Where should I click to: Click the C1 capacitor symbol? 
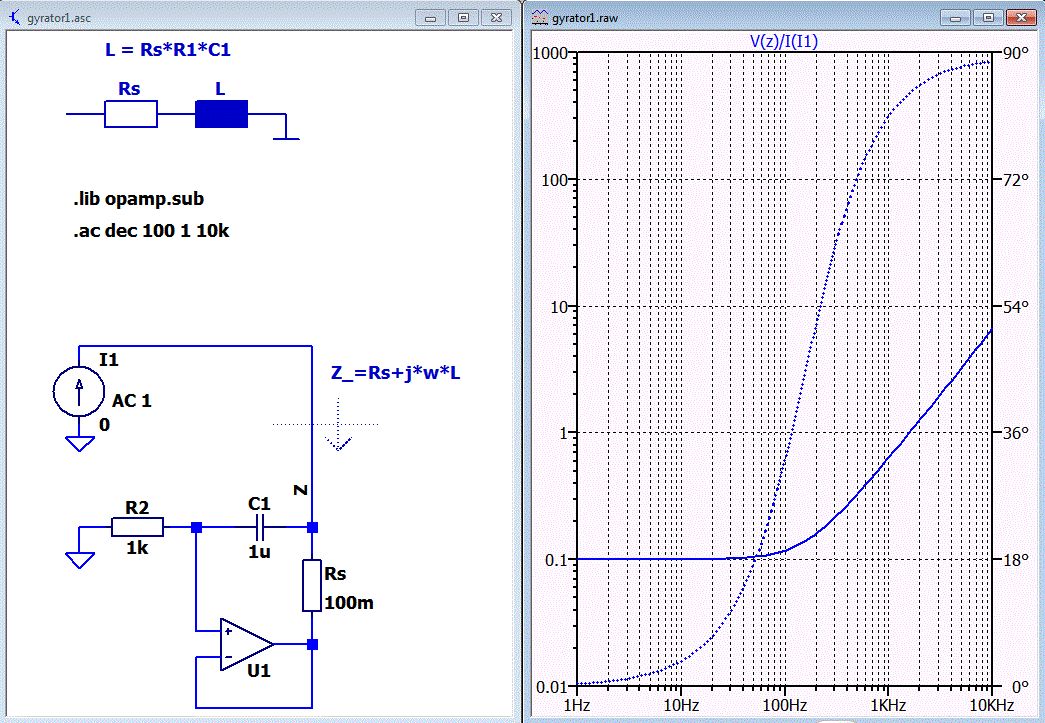(x=260, y=527)
